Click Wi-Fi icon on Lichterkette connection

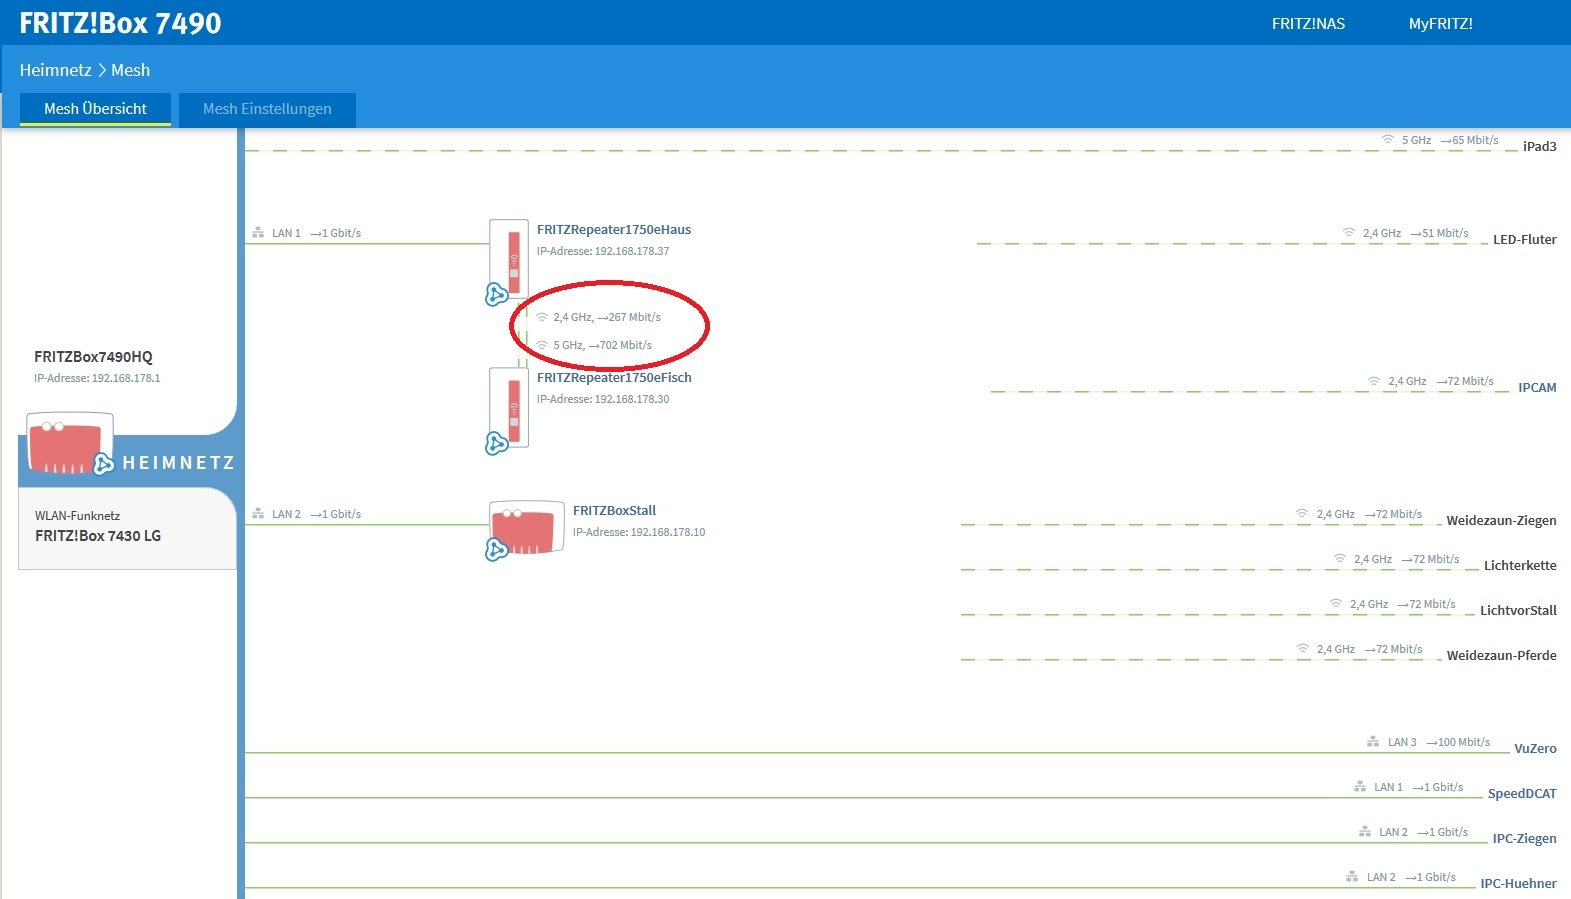[1340, 559]
